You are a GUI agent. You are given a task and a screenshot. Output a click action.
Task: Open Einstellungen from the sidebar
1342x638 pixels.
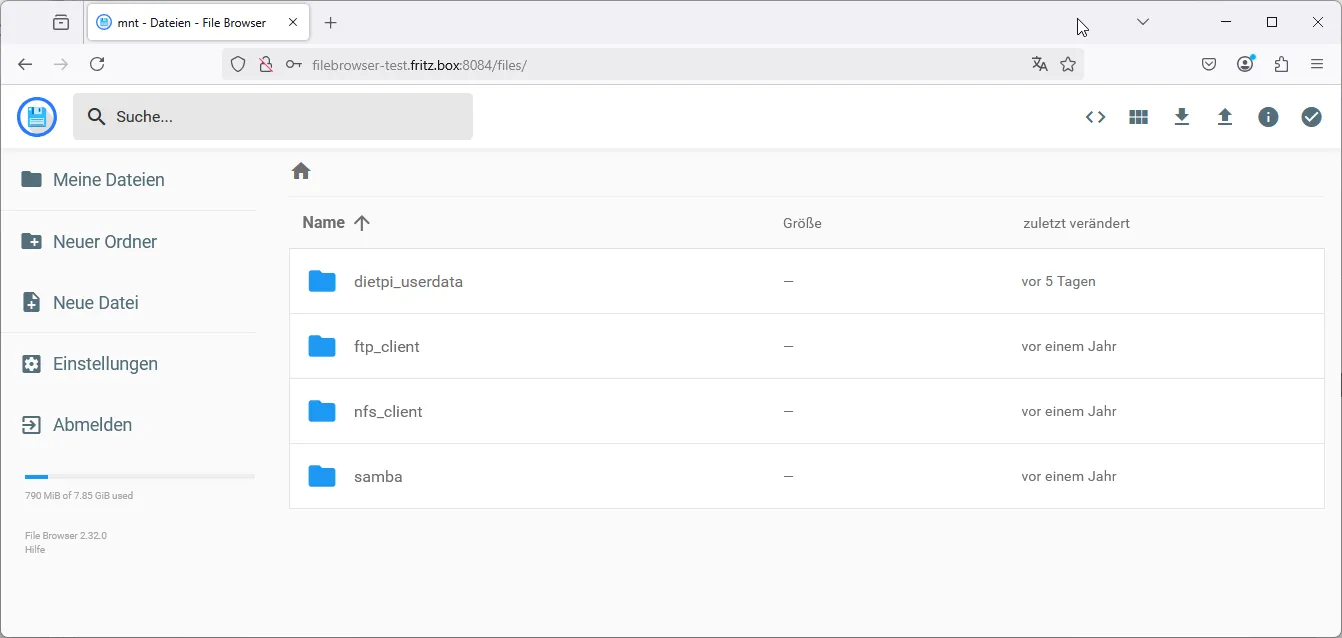tap(104, 363)
